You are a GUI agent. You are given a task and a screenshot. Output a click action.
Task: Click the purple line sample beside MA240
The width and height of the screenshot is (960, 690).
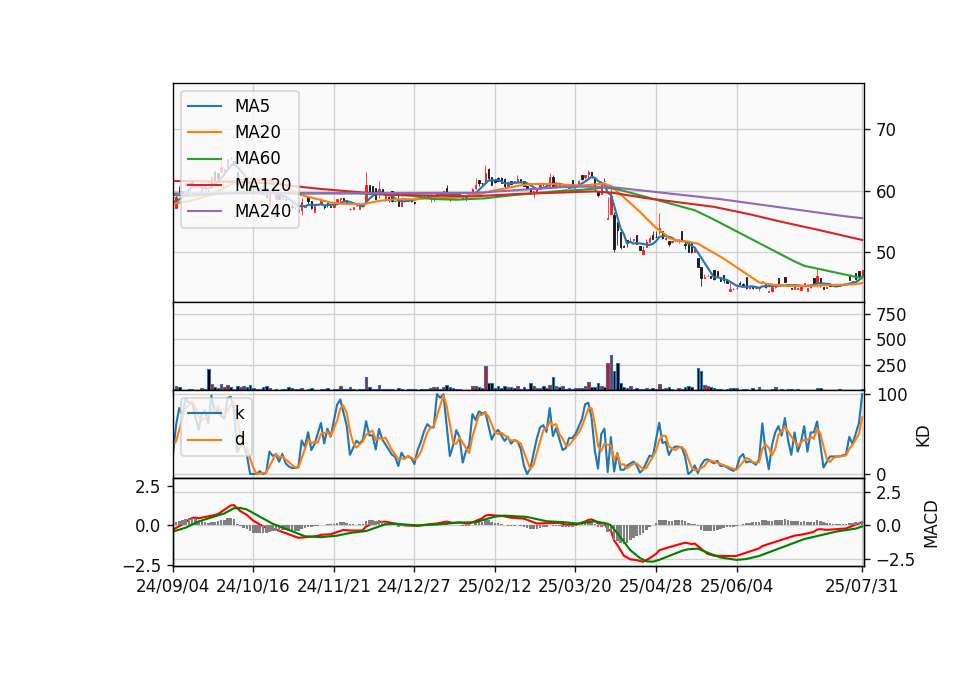pyautogui.click(x=204, y=212)
